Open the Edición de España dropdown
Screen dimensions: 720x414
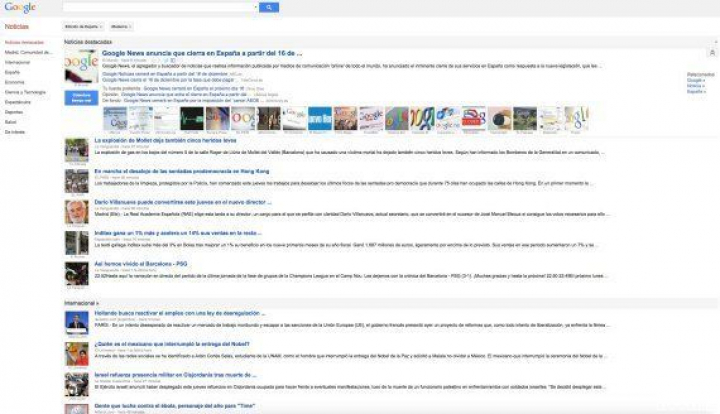(x=83, y=26)
